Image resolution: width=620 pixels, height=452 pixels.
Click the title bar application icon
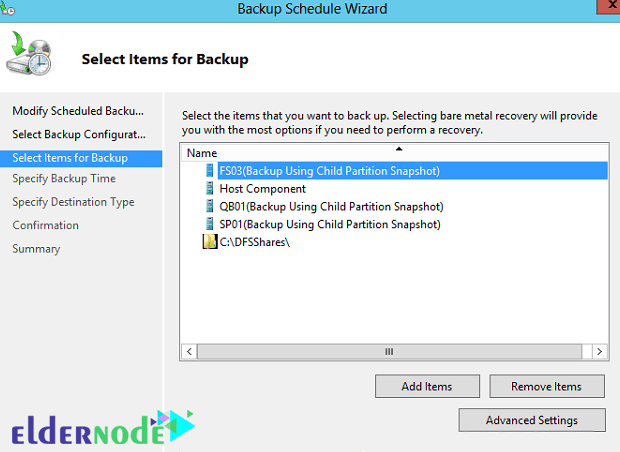(x=8, y=8)
